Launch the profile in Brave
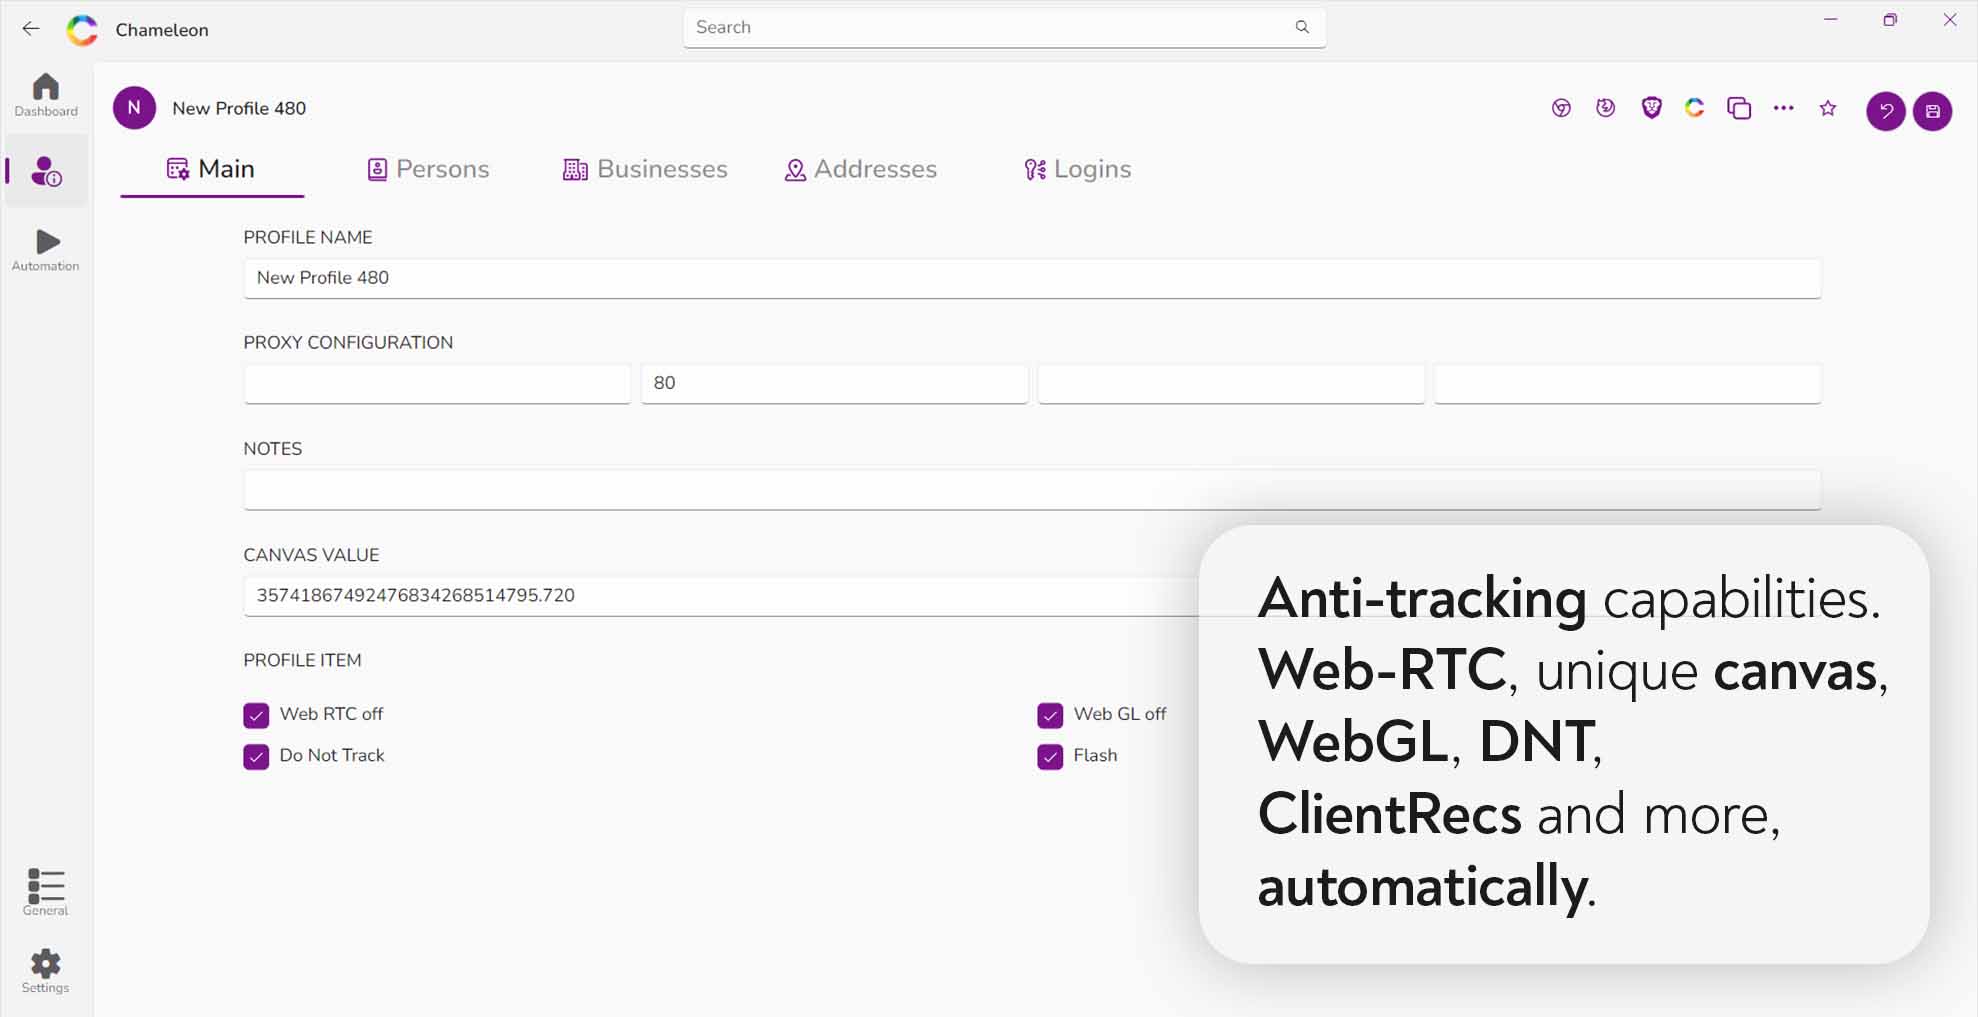 pyautogui.click(x=1651, y=108)
